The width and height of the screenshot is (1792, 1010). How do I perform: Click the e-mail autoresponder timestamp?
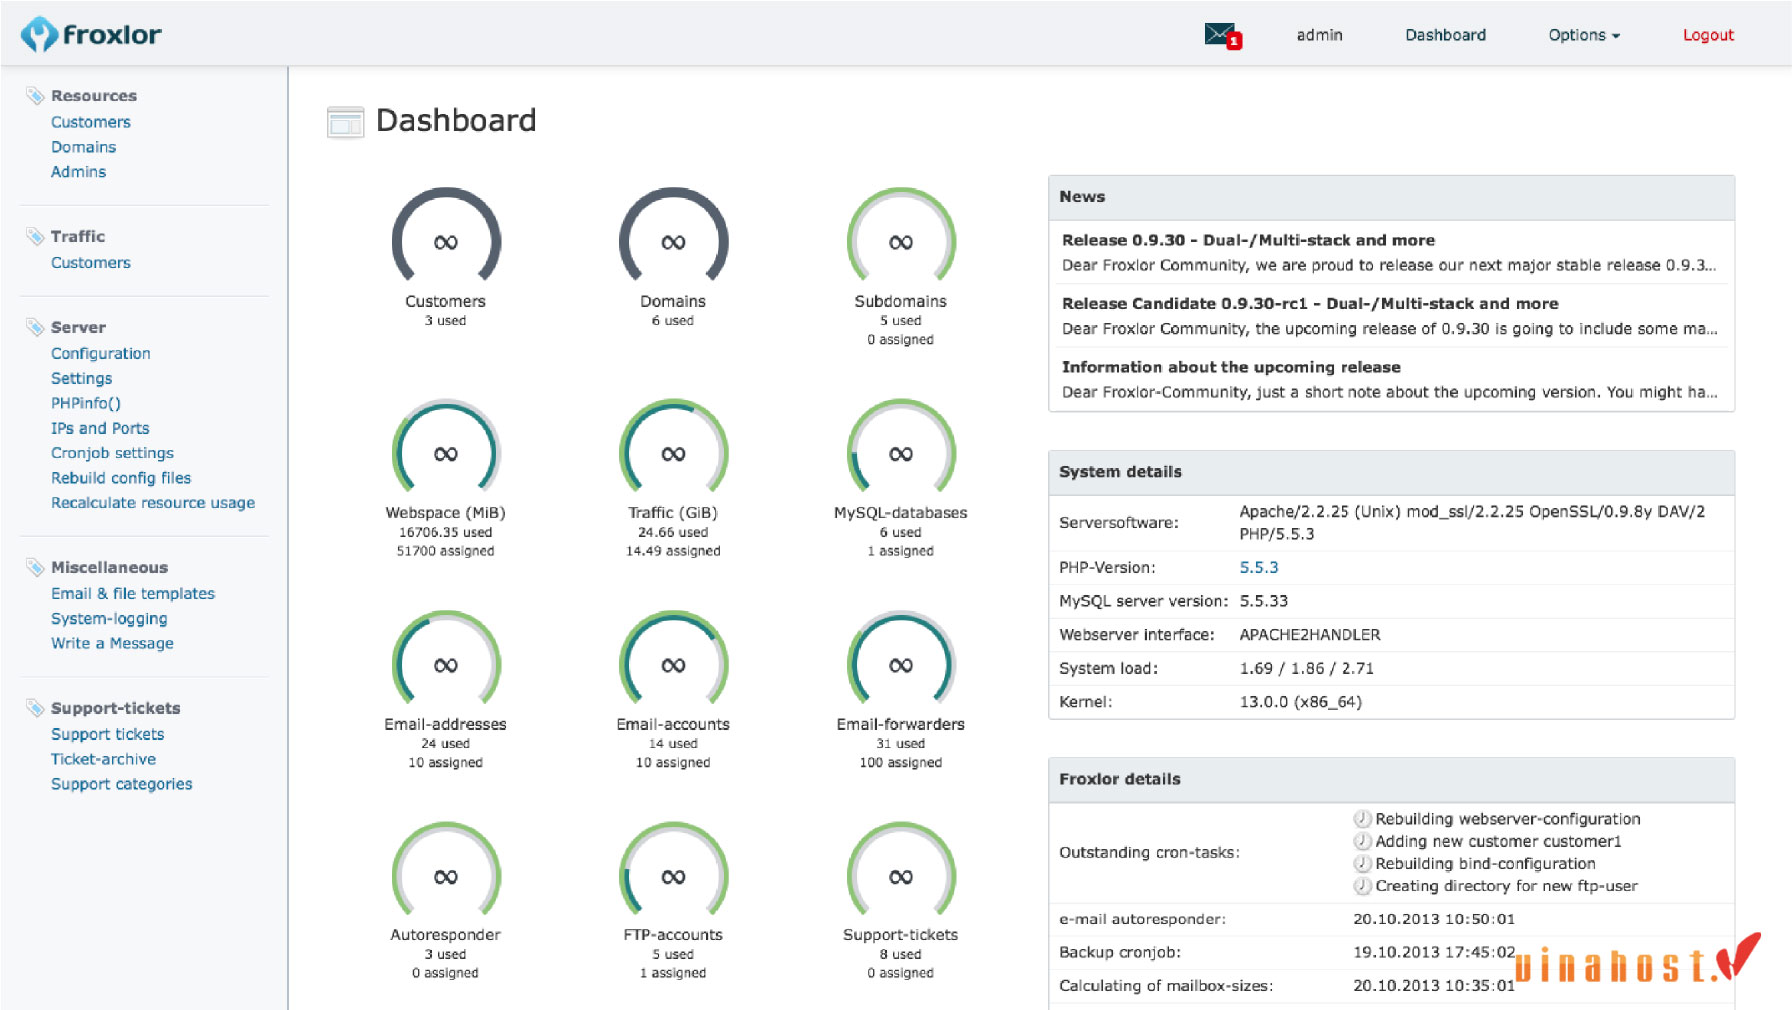click(x=1434, y=919)
